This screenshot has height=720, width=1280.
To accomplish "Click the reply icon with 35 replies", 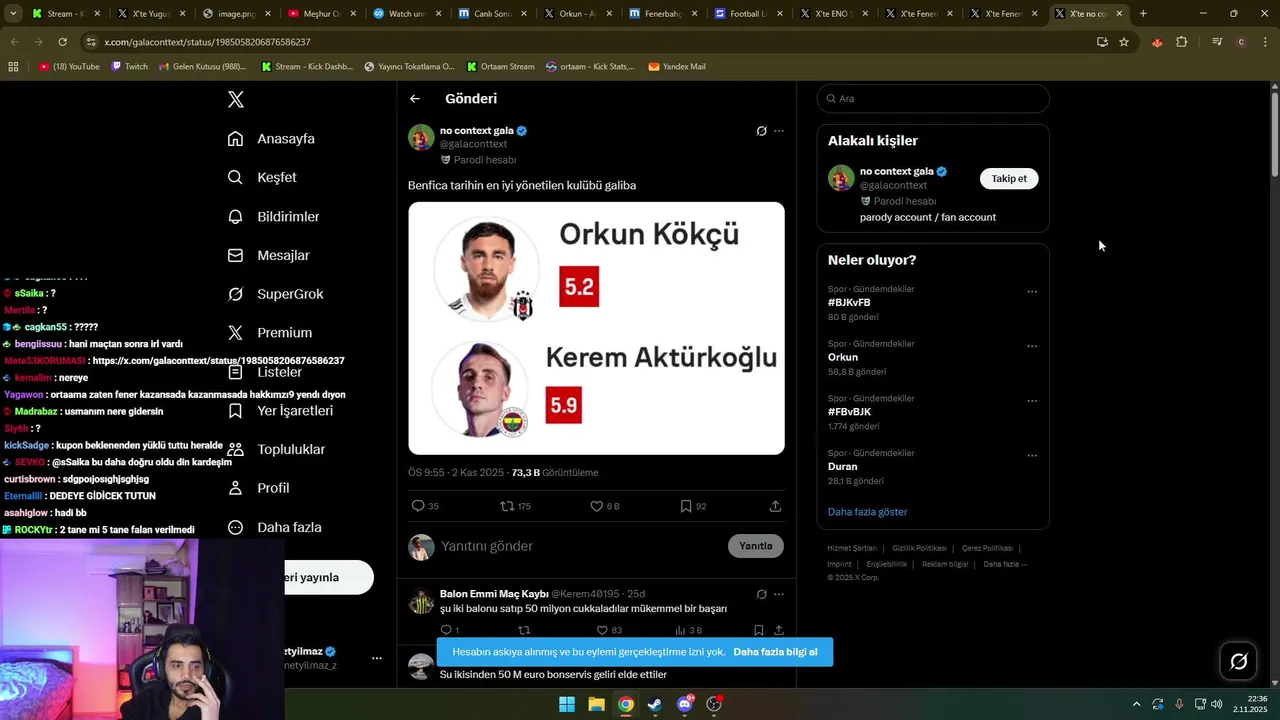I will click(418, 506).
